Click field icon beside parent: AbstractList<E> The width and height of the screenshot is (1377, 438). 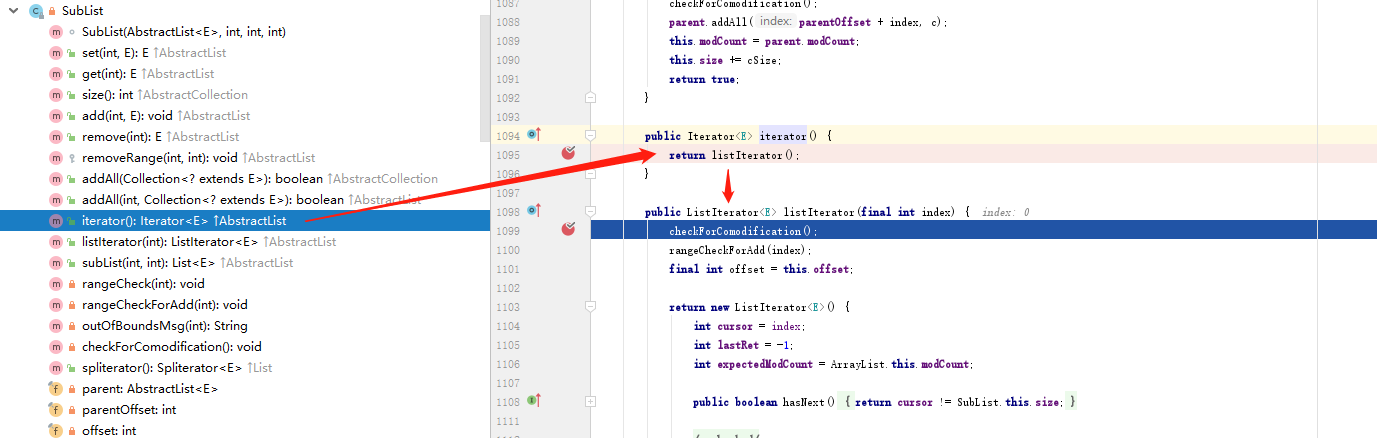[x=55, y=389]
